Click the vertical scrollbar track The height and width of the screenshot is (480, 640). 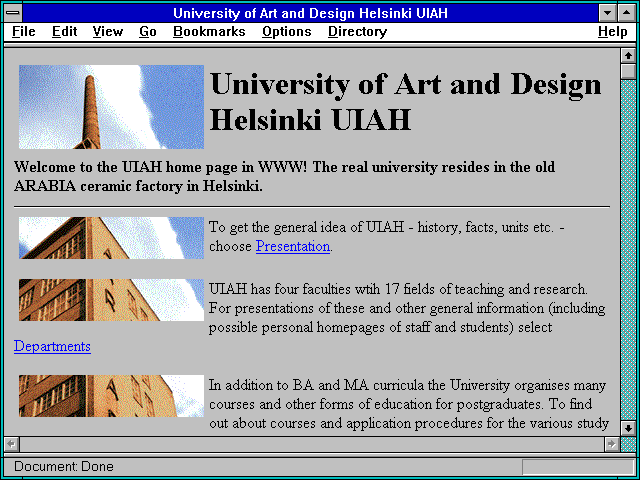pos(628,250)
